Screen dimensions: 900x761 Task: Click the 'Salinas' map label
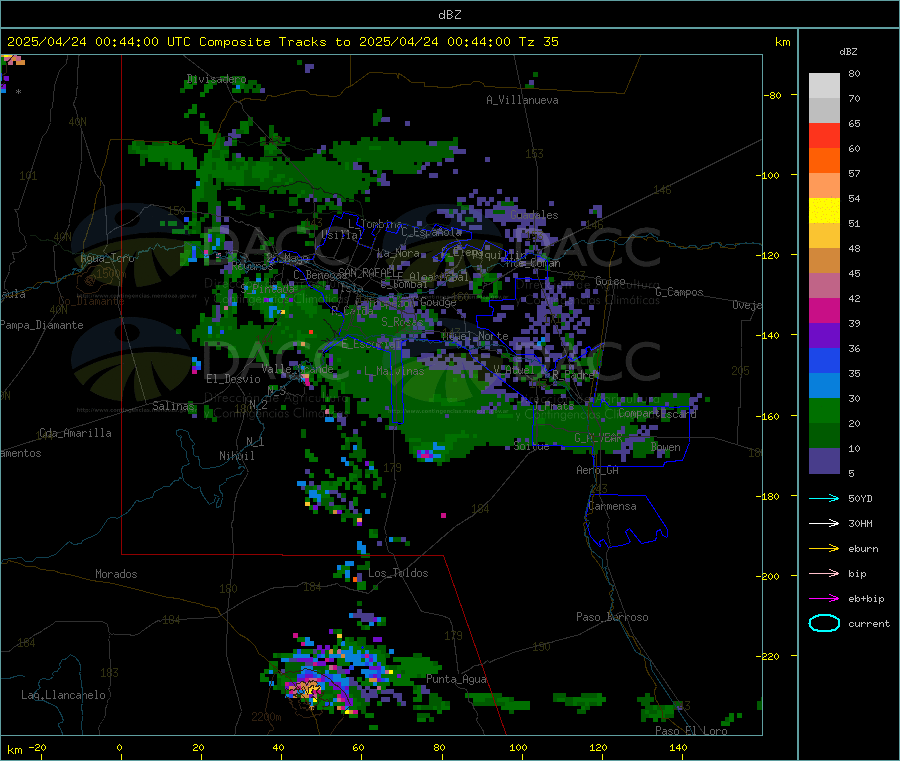173,406
